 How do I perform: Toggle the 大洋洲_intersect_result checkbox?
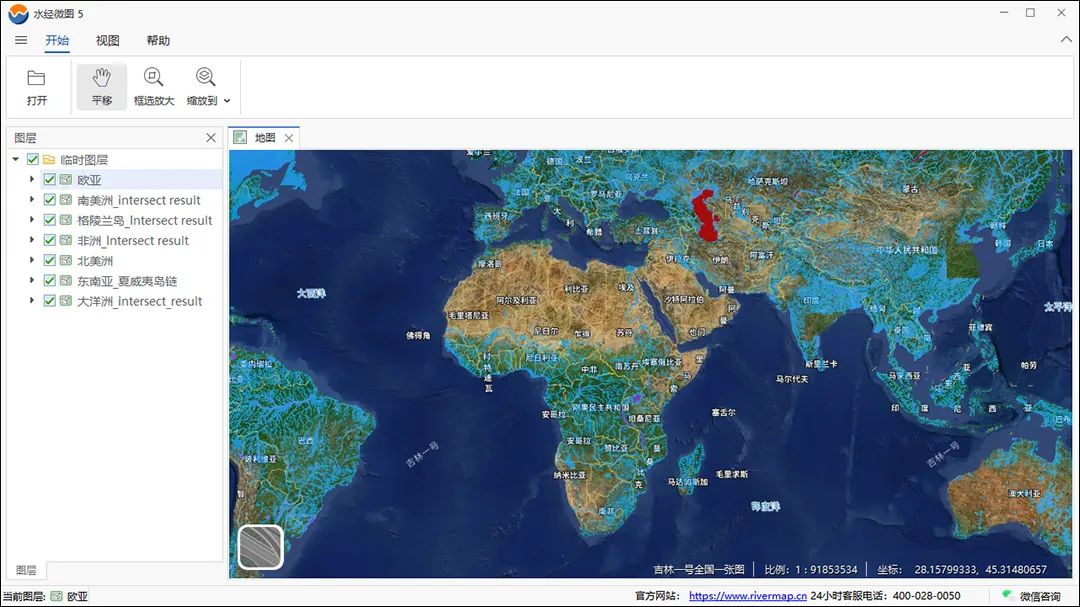click(x=50, y=300)
